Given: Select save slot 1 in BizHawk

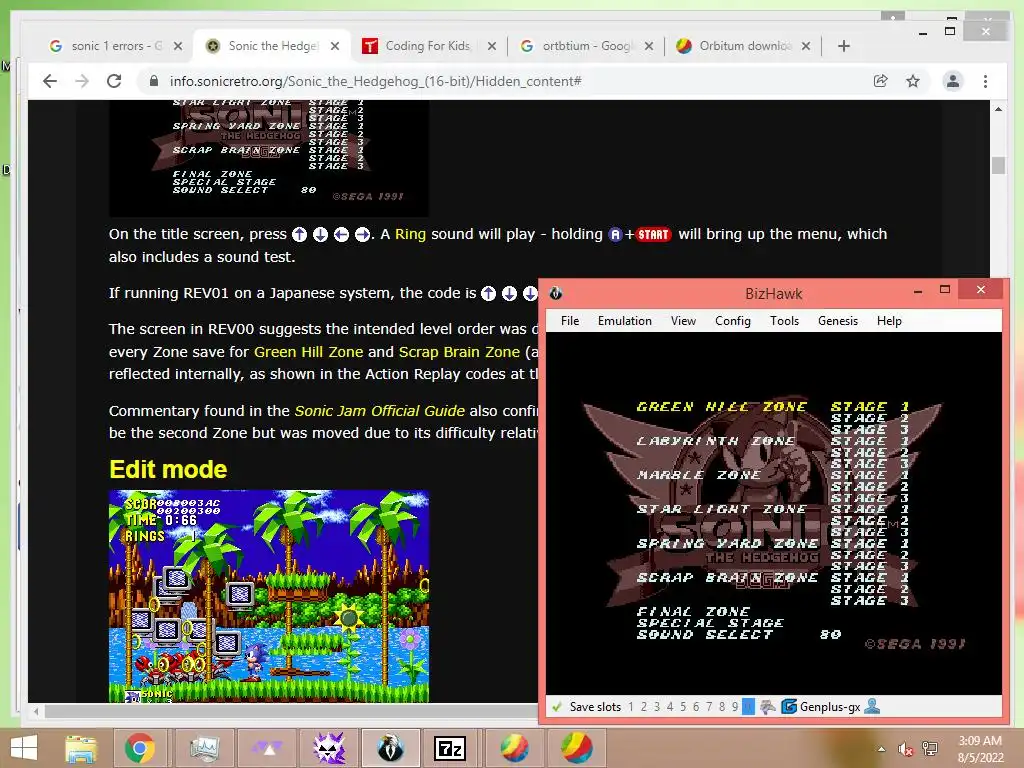Looking at the screenshot, I should [631, 707].
